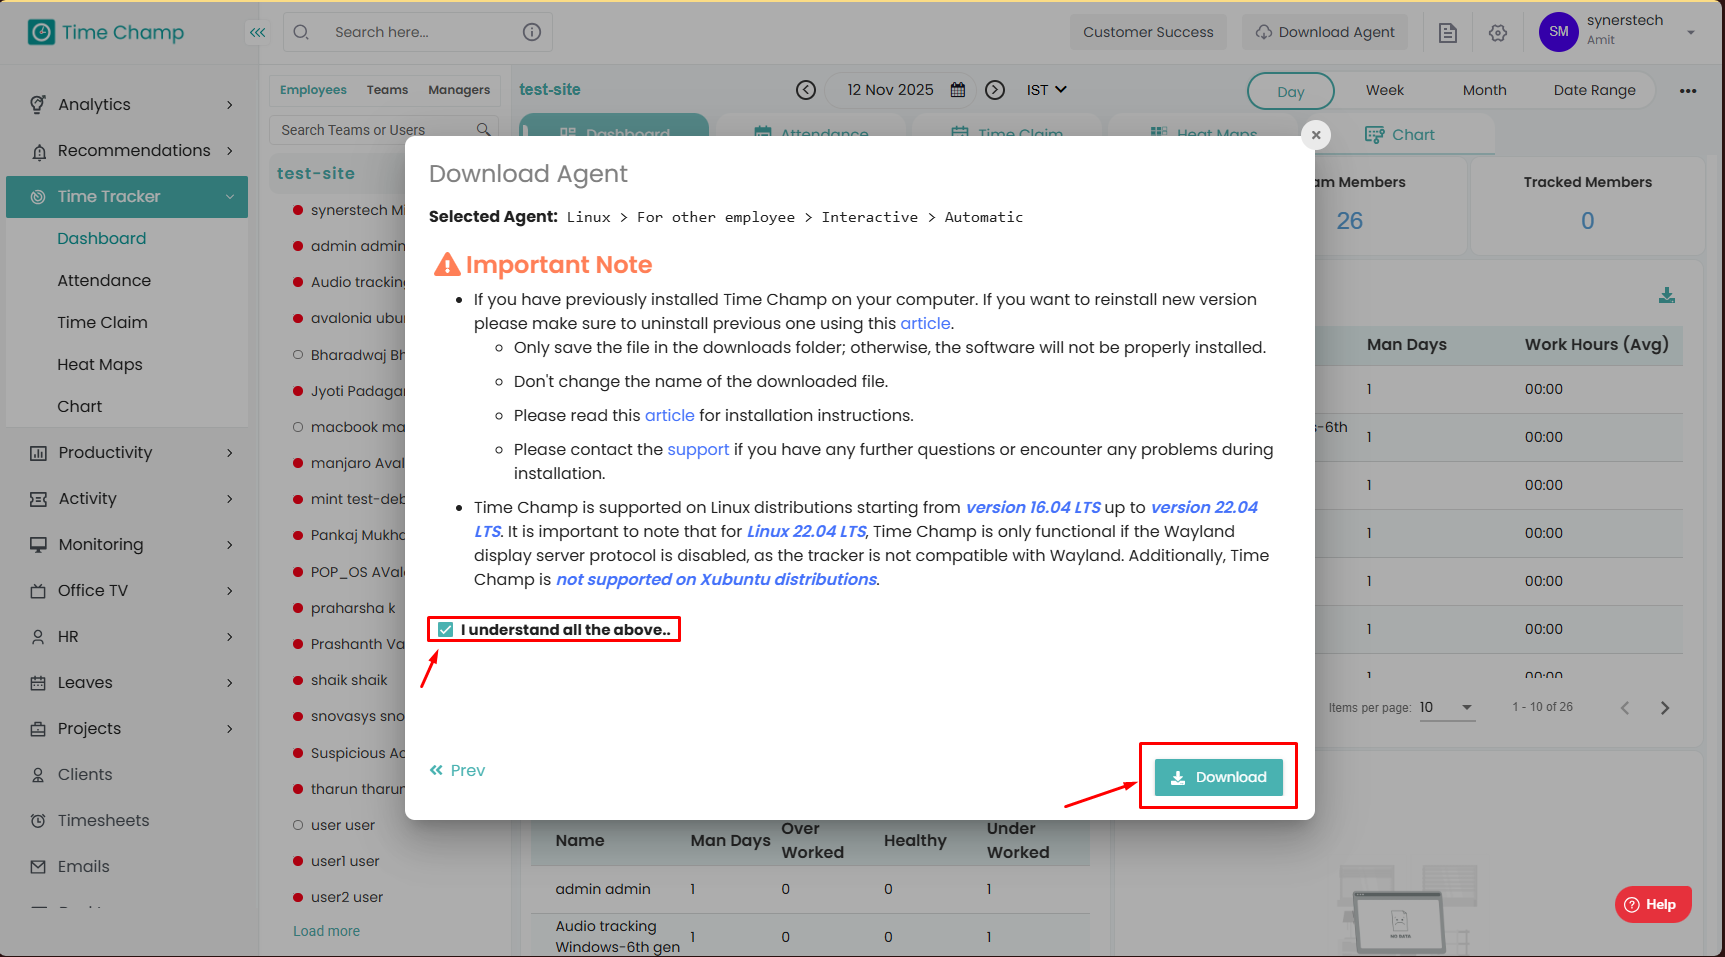The width and height of the screenshot is (1725, 957).
Task: Click the Leaves calendar sidebar icon
Action: (x=38, y=683)
